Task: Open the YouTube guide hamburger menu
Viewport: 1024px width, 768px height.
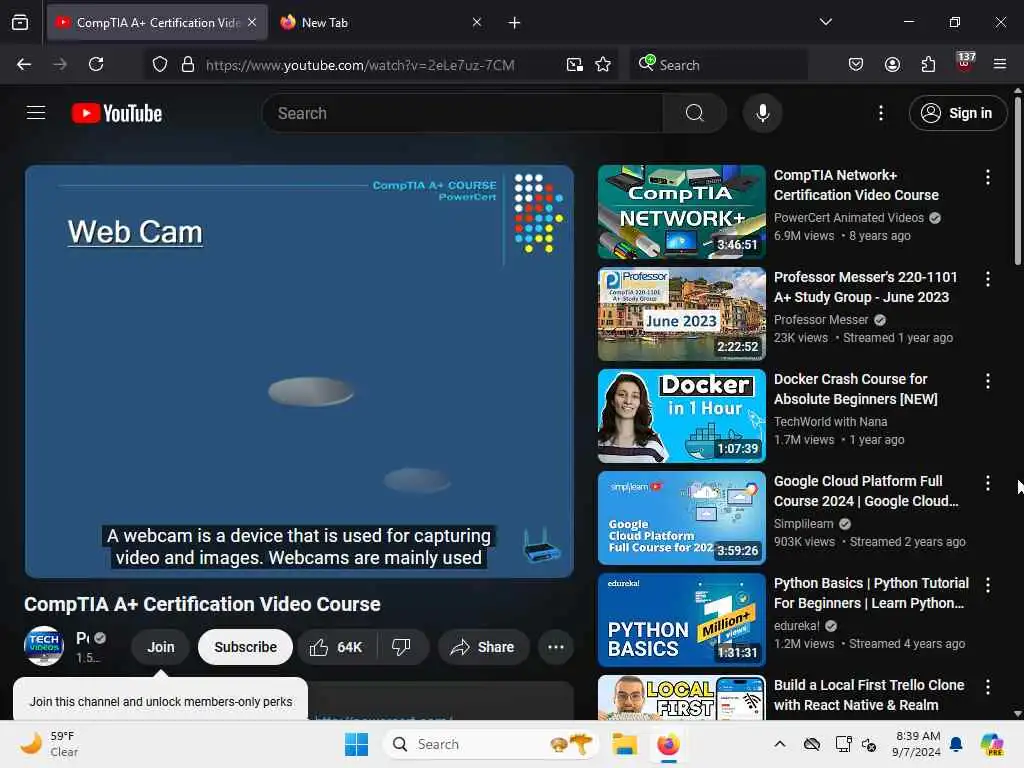Action: (x=36, y=113)
